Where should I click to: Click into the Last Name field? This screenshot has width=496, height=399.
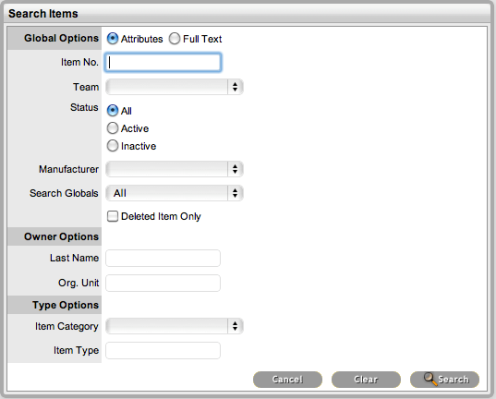pos(163,258)
